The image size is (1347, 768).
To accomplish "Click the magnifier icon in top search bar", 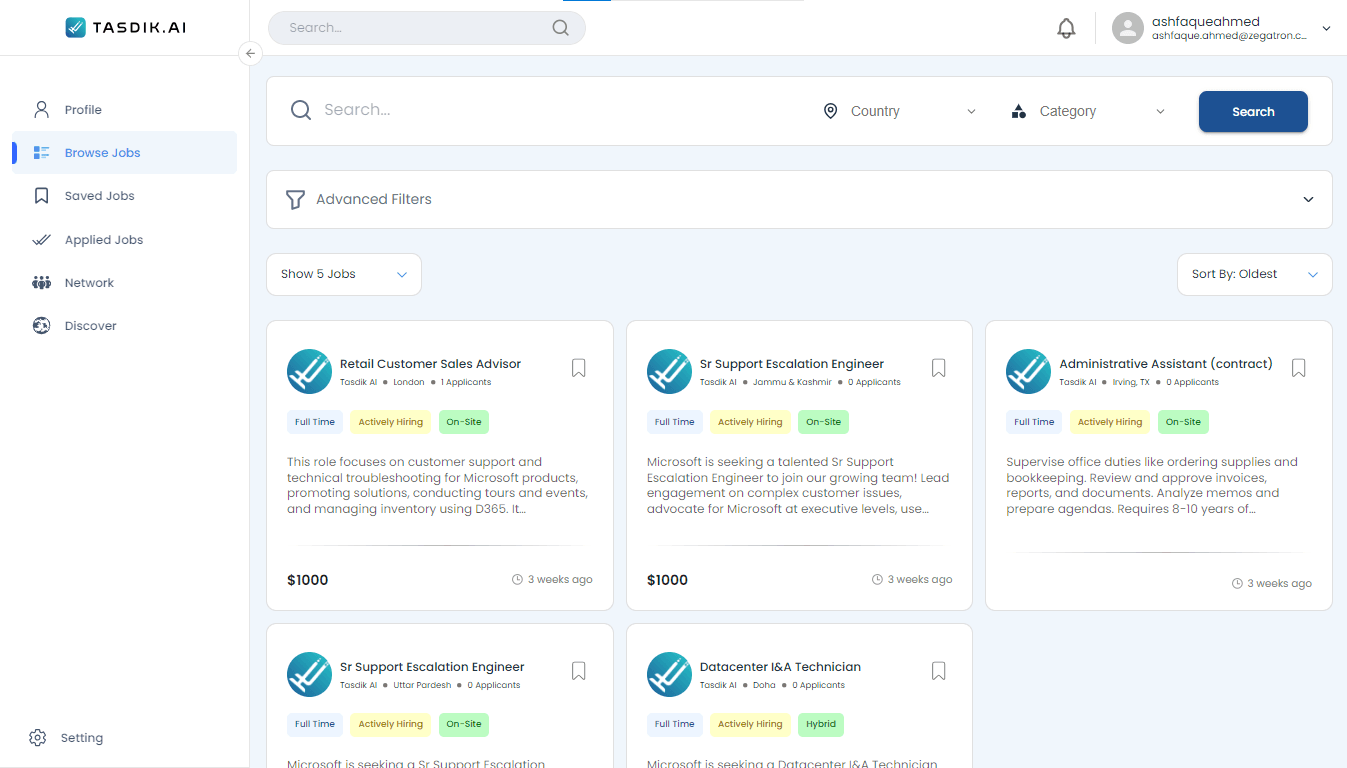I will [x=560, y=28].
